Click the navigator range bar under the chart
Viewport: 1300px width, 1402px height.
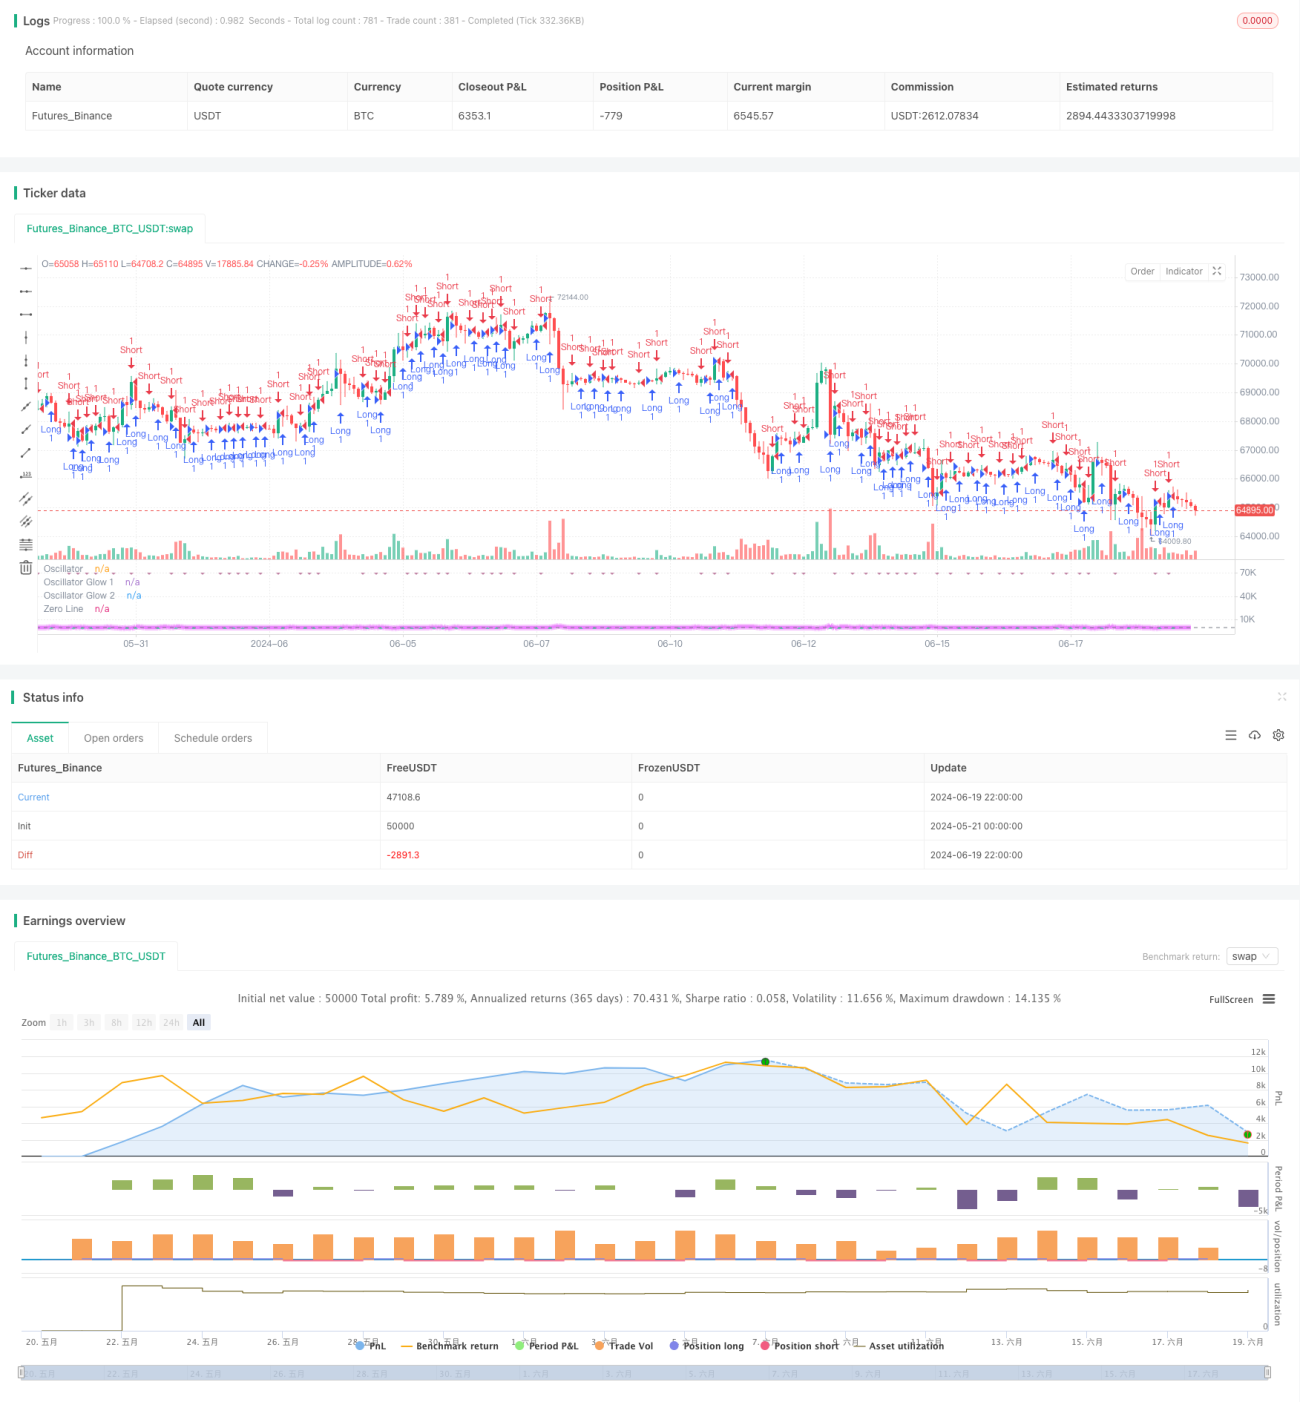tap(645, 1373)
